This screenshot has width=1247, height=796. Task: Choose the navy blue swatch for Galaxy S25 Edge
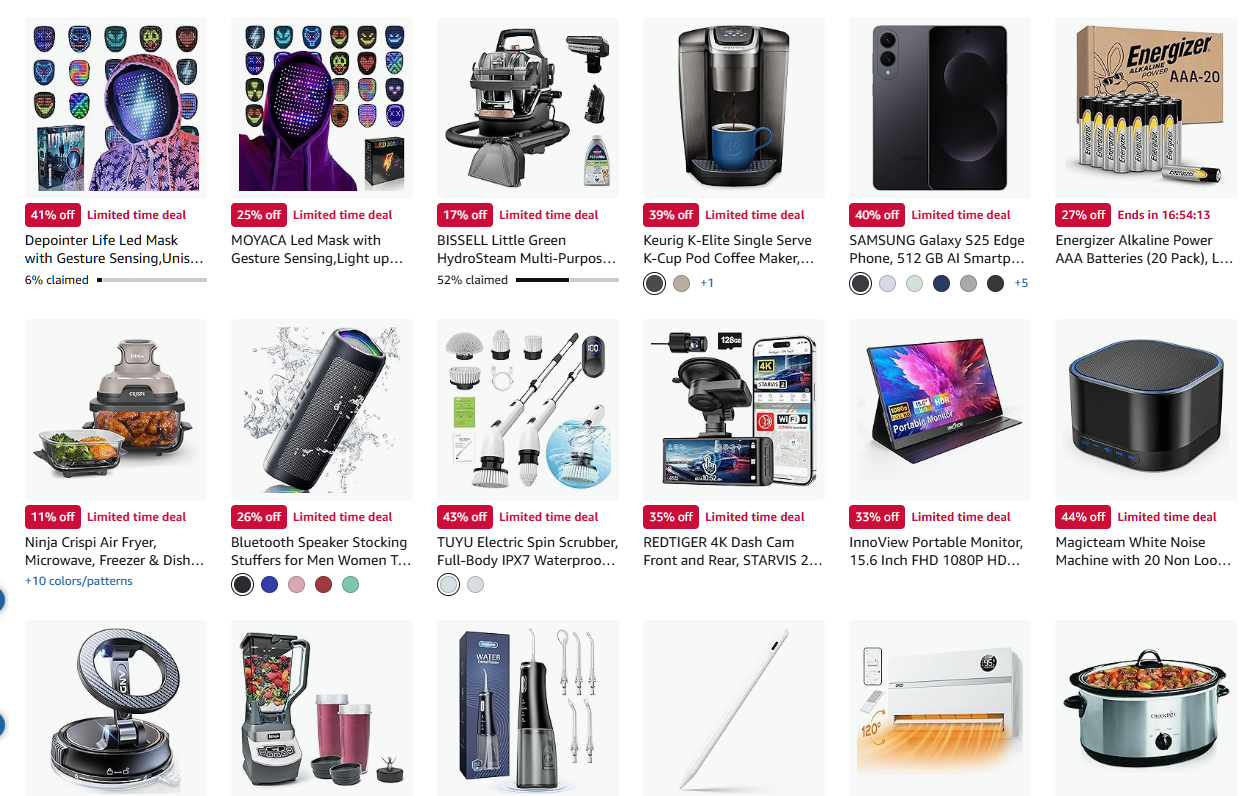[x=941, y=283]
